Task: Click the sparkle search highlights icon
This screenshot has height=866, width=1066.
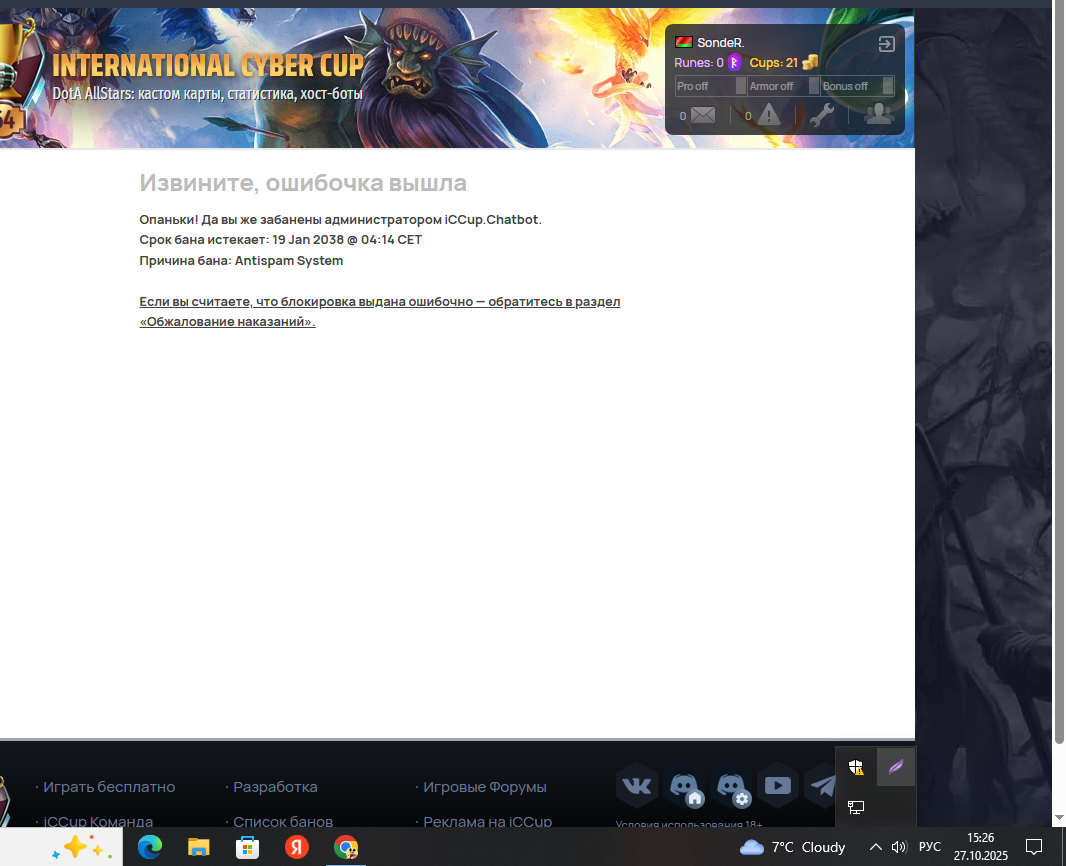Action: pos(82,848)
